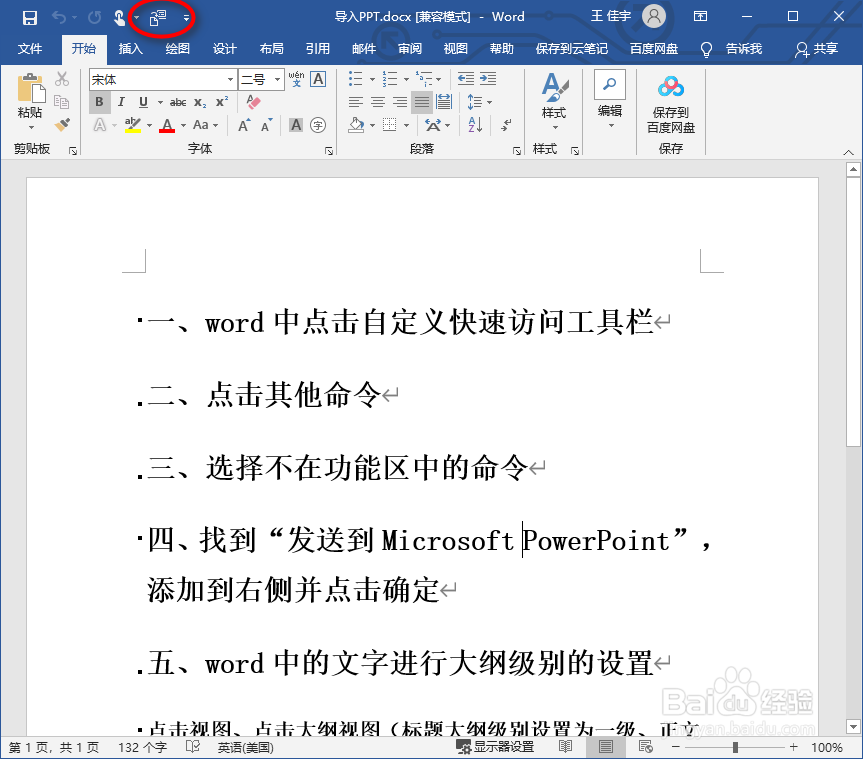Screen dimensions: 863x759
Task: Open the File tab
Action: point(30,49)
